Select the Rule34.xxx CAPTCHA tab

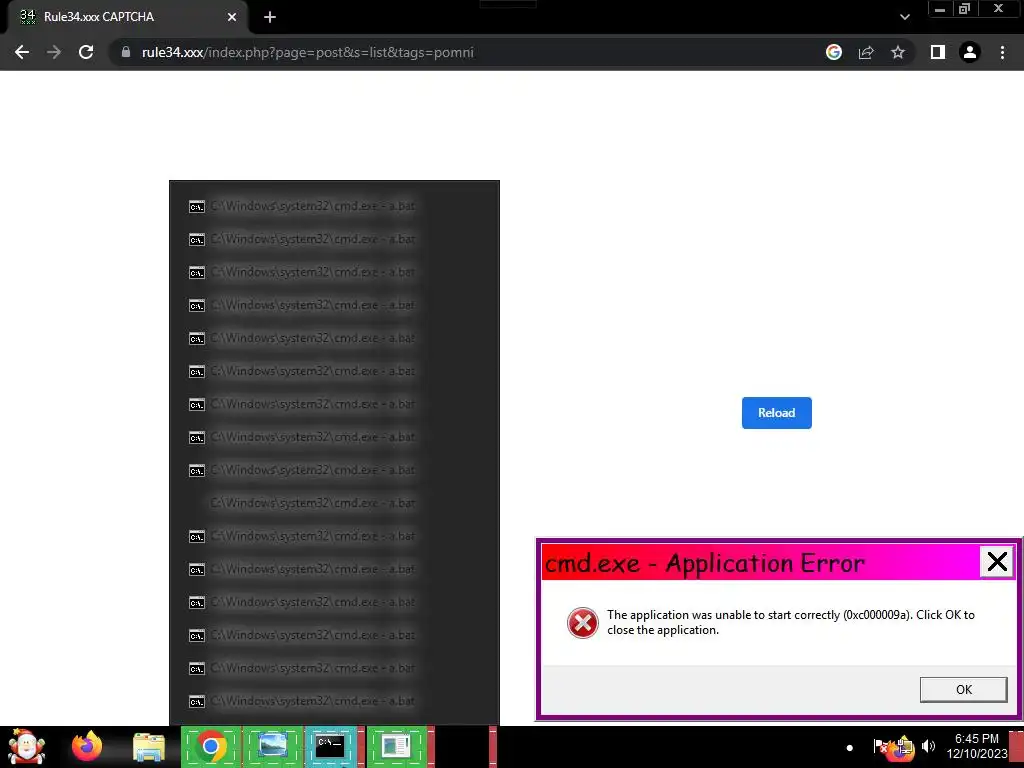tap(127, 17)
